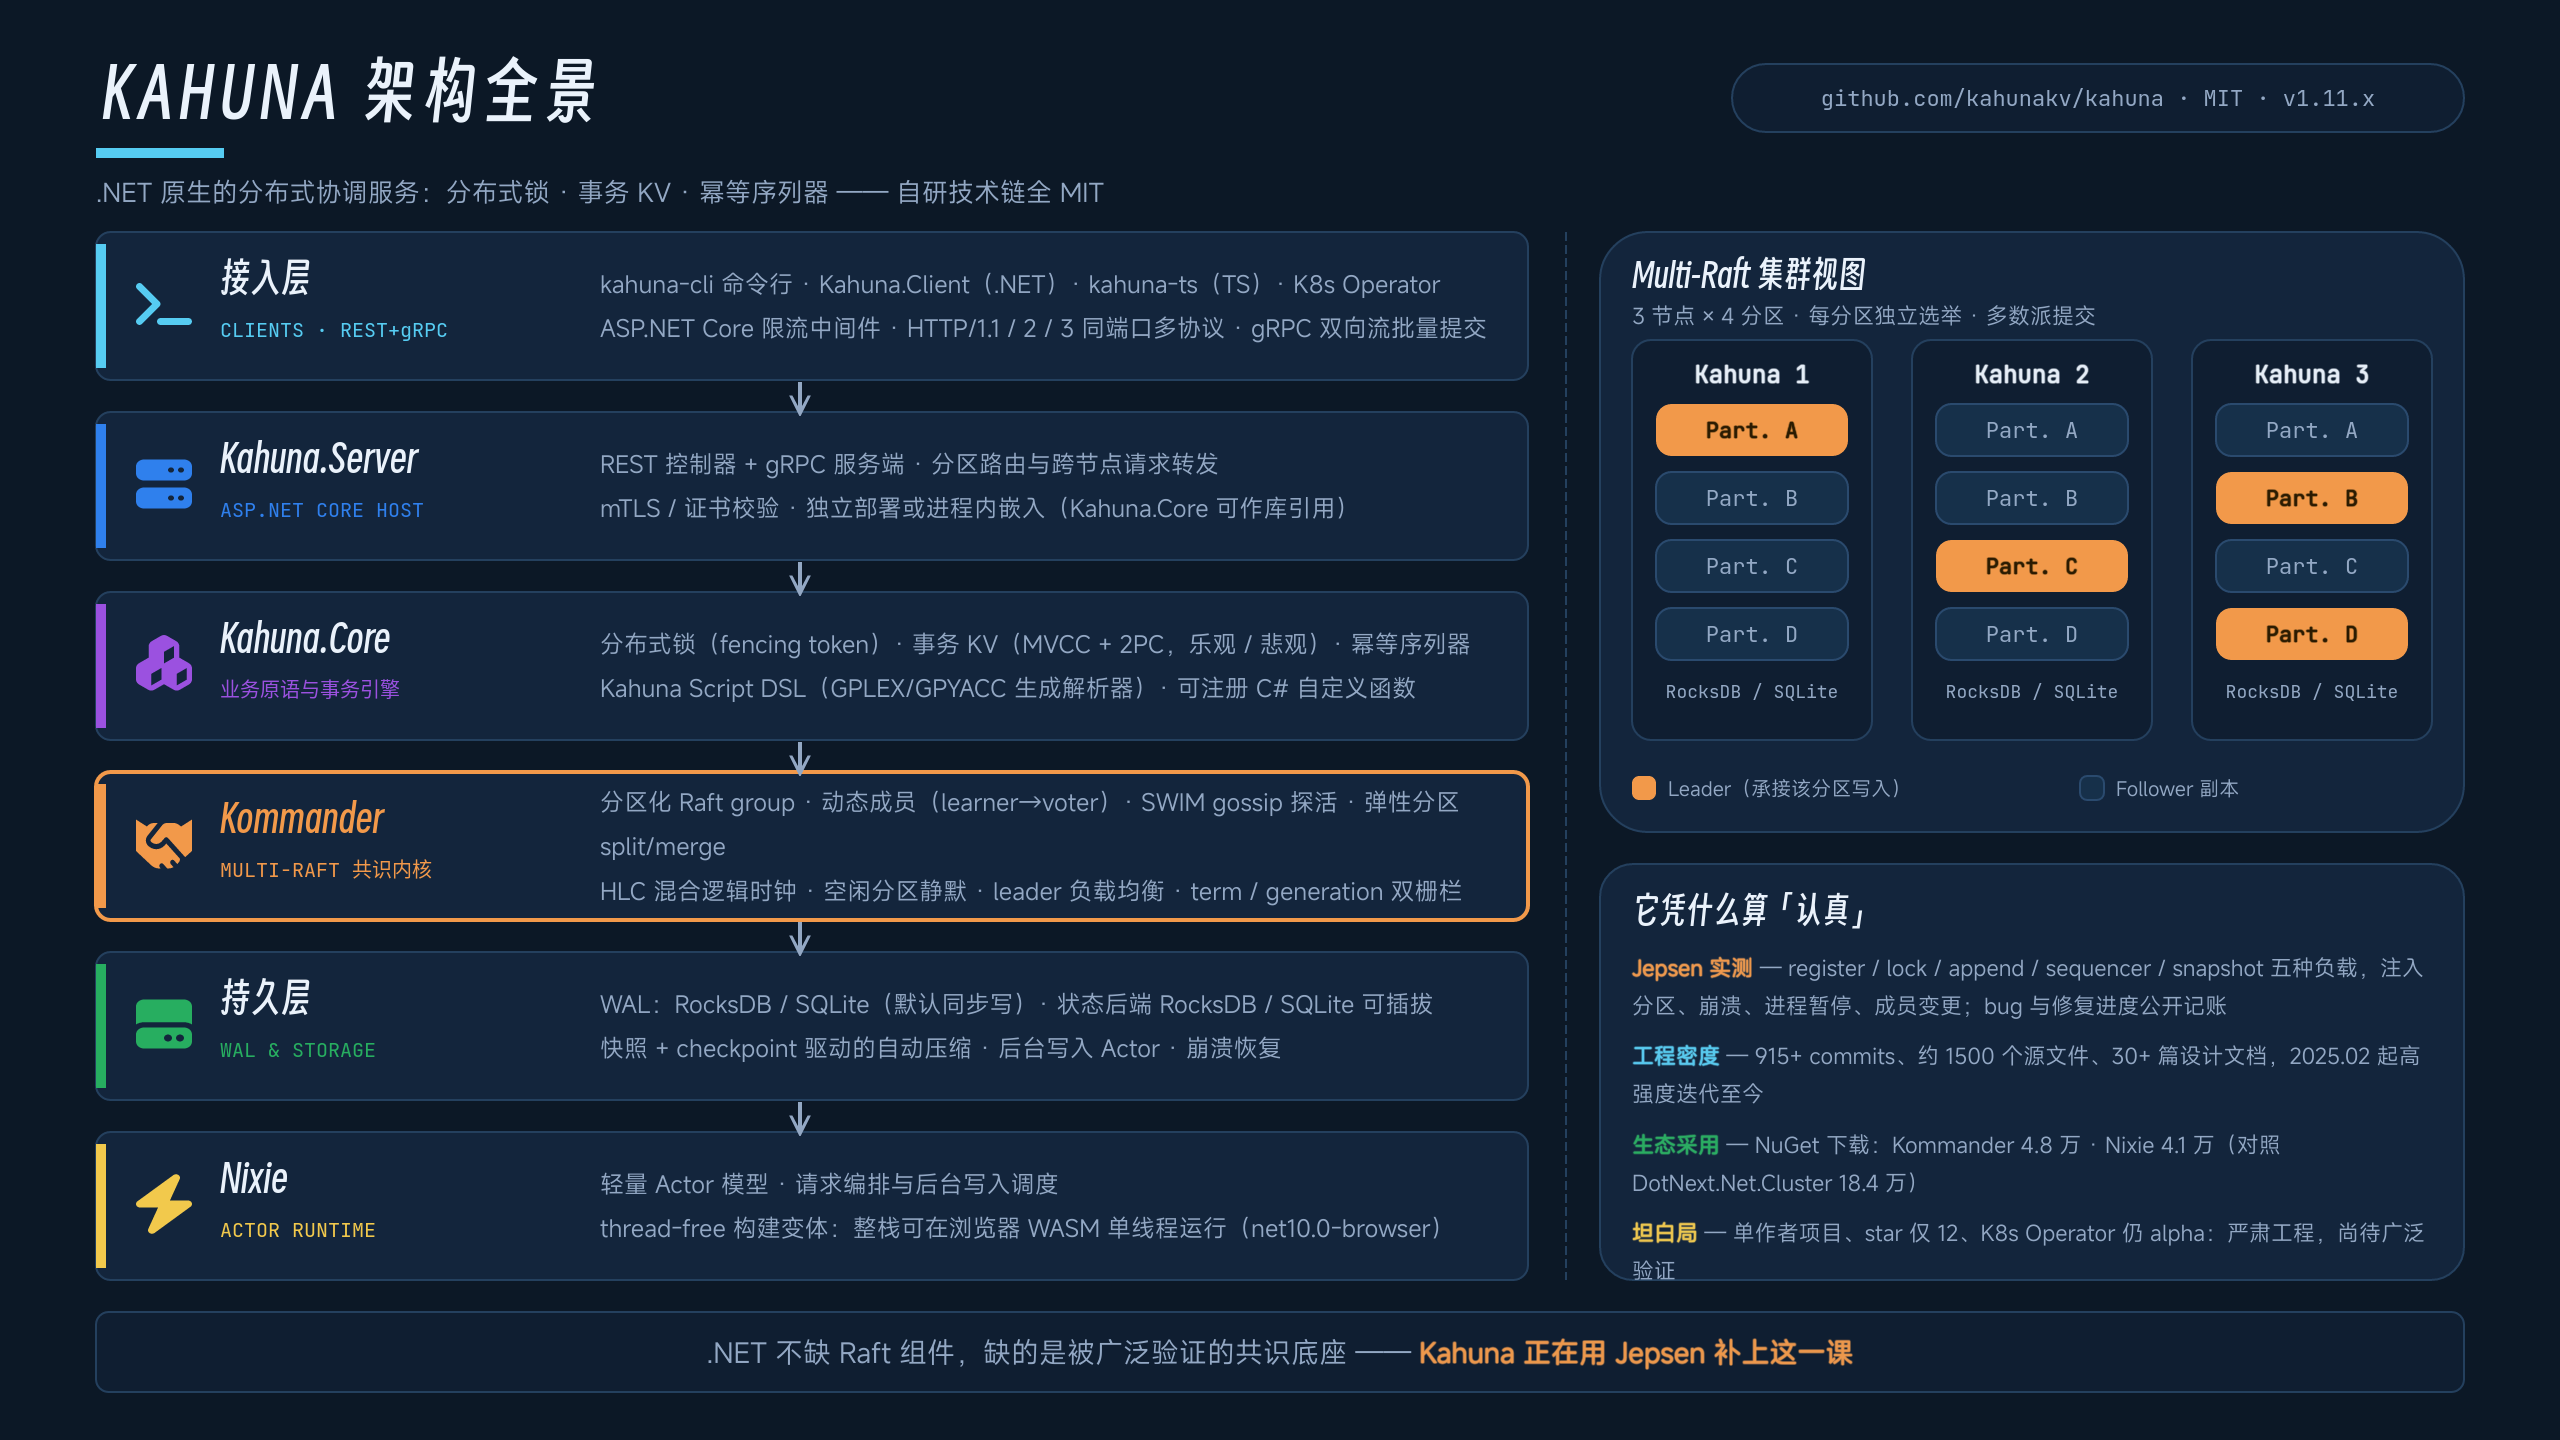Select Part. D in Kahuna 1
The width and height of the screenshot is (2560, 1440).
(x=1752, y=634)
